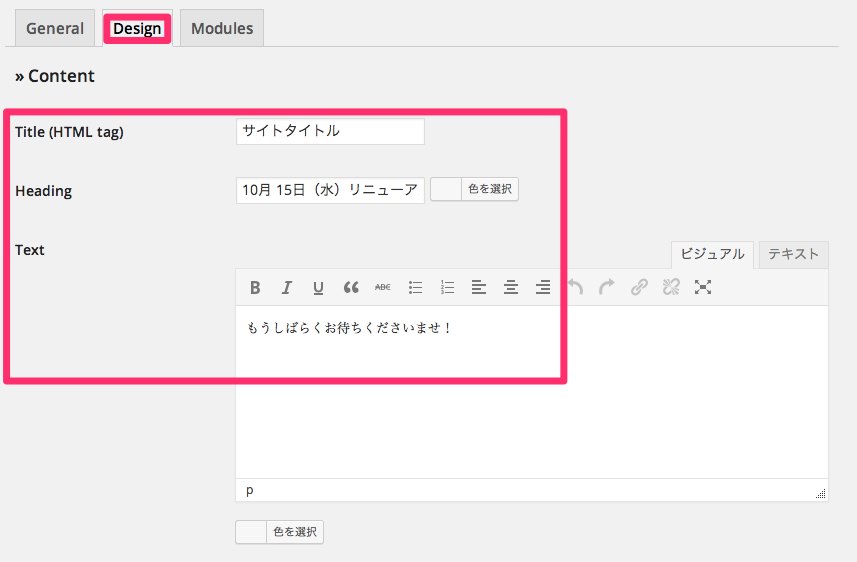Insert a link with the chain icon
This screenshot has height=562, width=857.
point(639,288)
